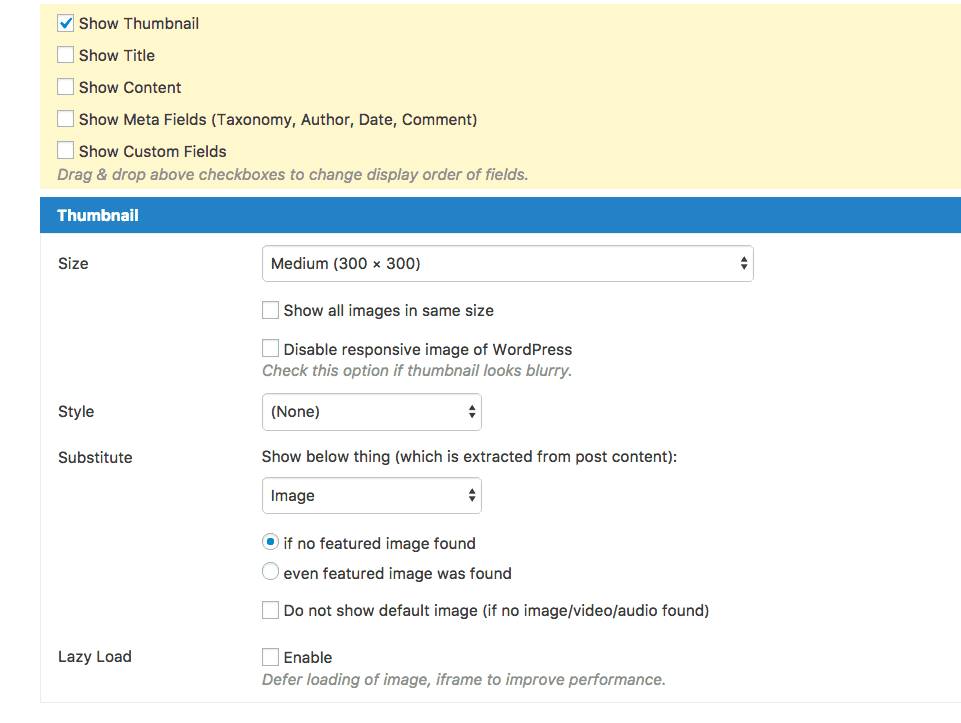This screenshot has width=961, height=723.
Task: Click the Show Custom Fields label text
Action: coord(153,151)
